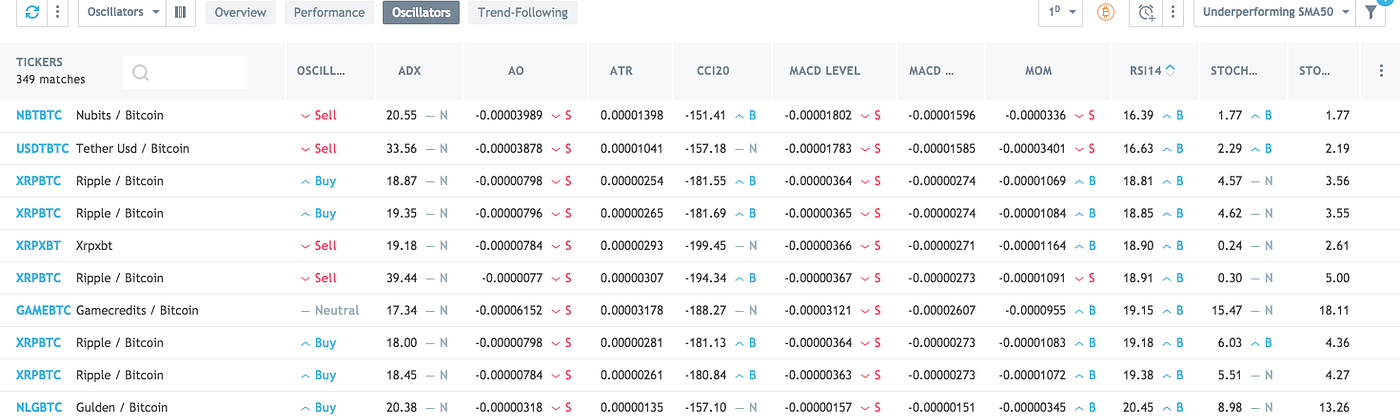Click the description 'Tether Usd / Bitcoin'

click(x=133, y=149)
